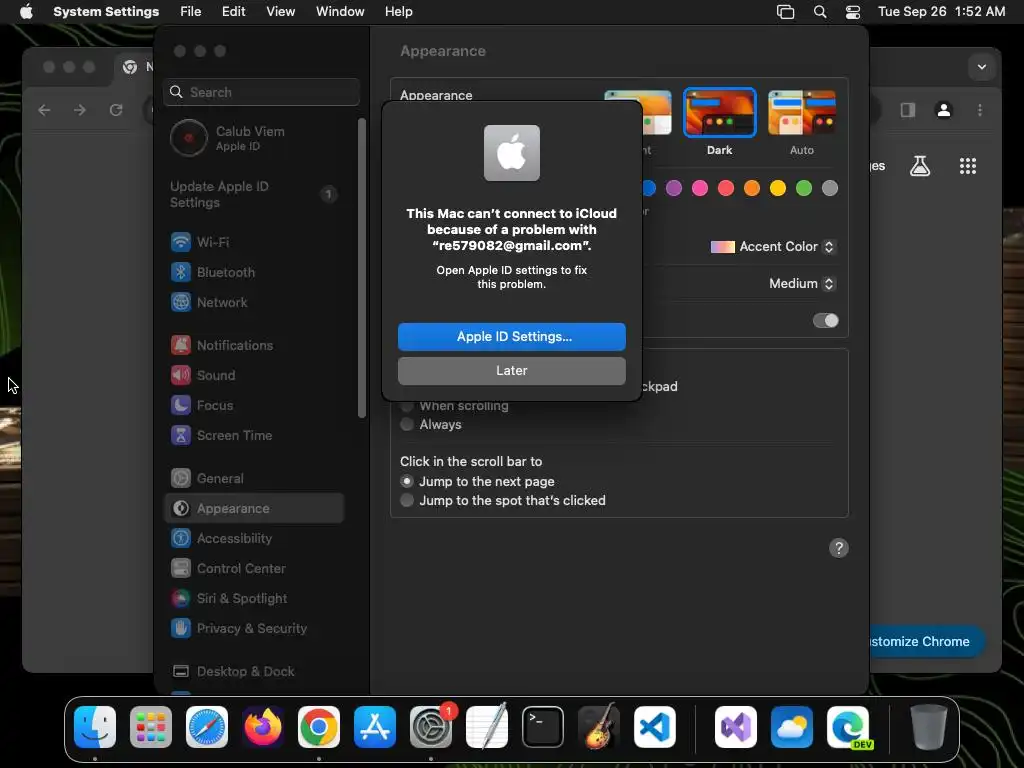The image size is (1024, 768).
Task: Open the Weather app in Dock
Action: tap(792, 727)
